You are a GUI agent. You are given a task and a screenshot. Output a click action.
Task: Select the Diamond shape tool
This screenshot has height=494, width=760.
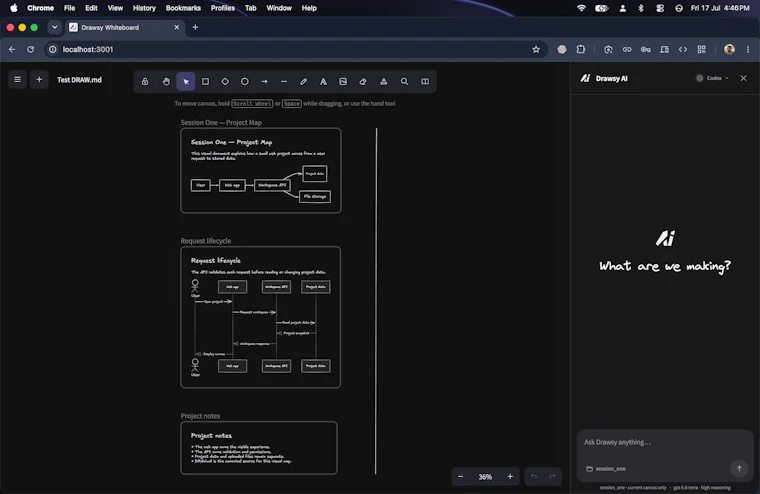[225, 81]
